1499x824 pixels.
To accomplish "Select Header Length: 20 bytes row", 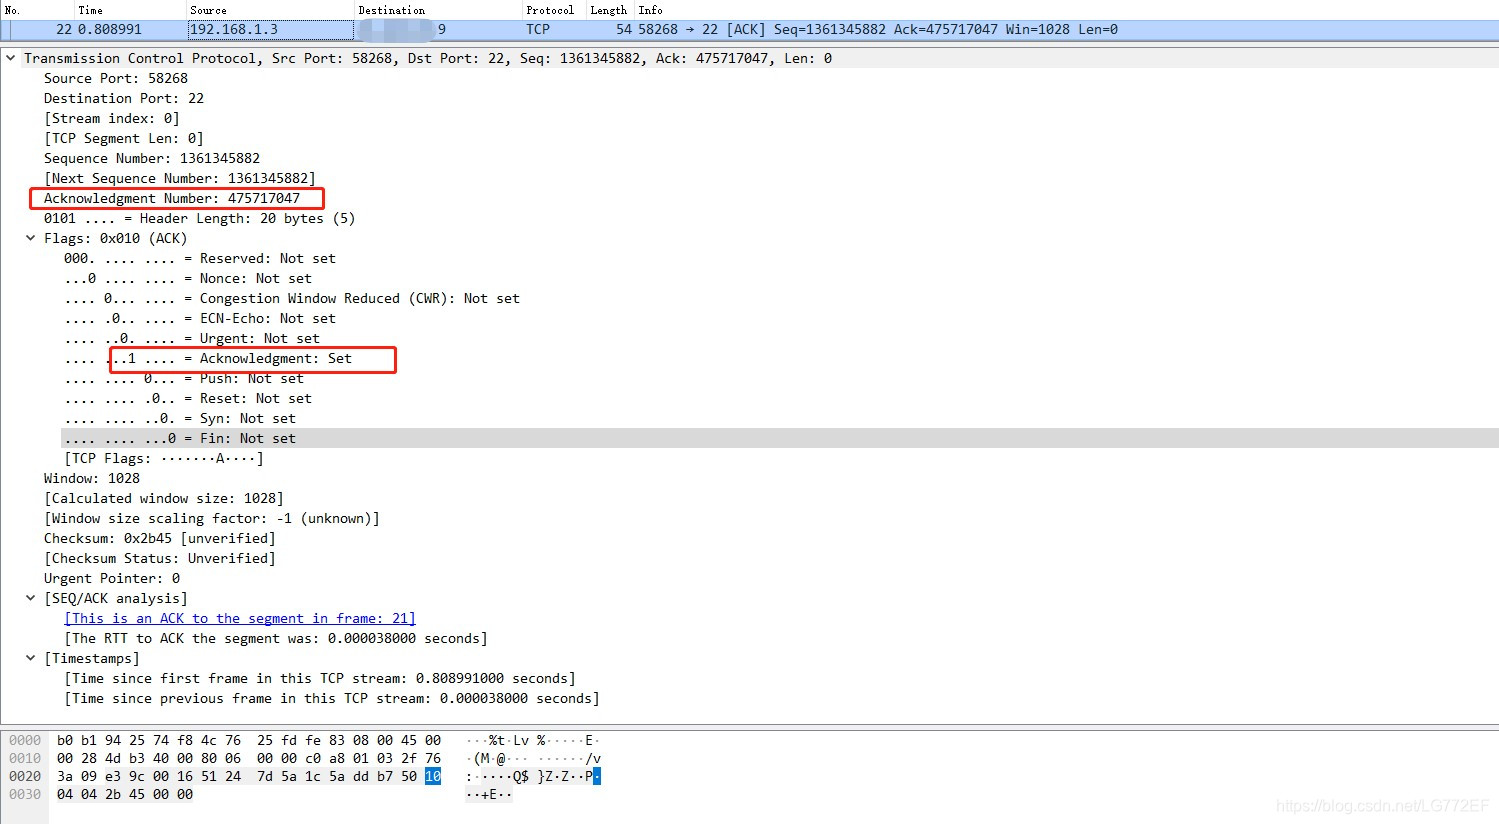I will tap(200, 218).
